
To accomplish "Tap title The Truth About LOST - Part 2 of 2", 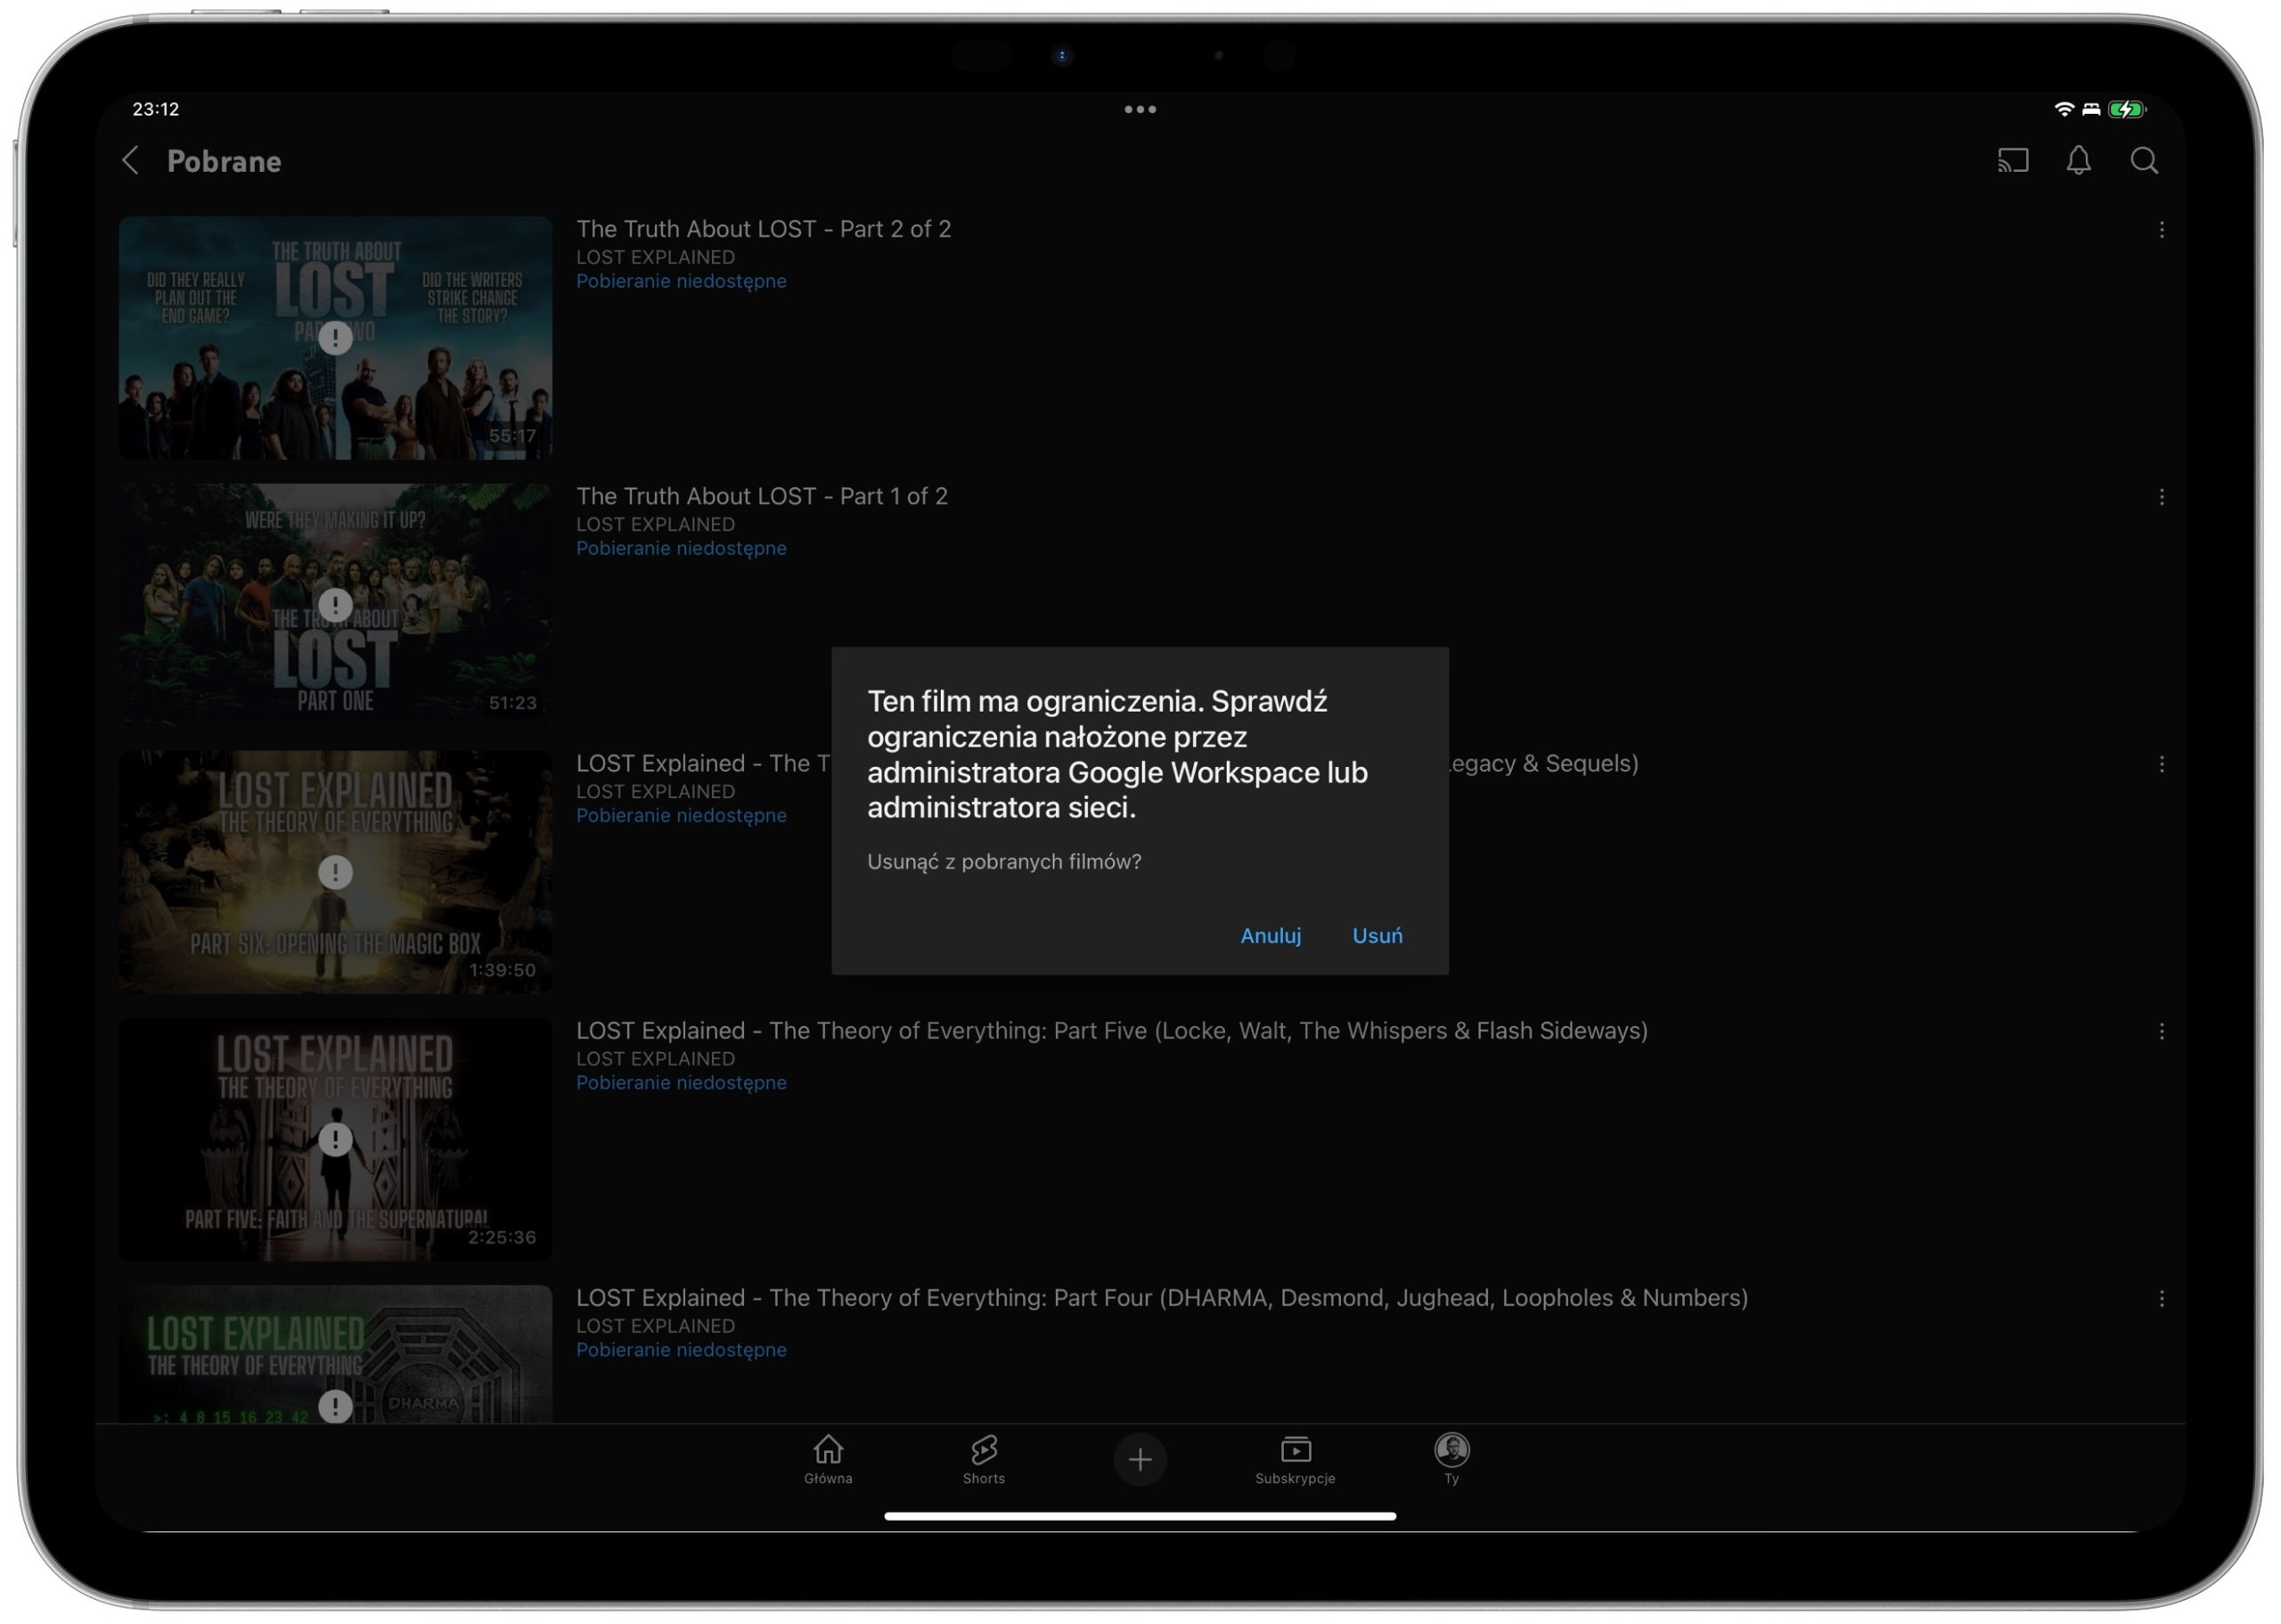I will coord(763,229).
